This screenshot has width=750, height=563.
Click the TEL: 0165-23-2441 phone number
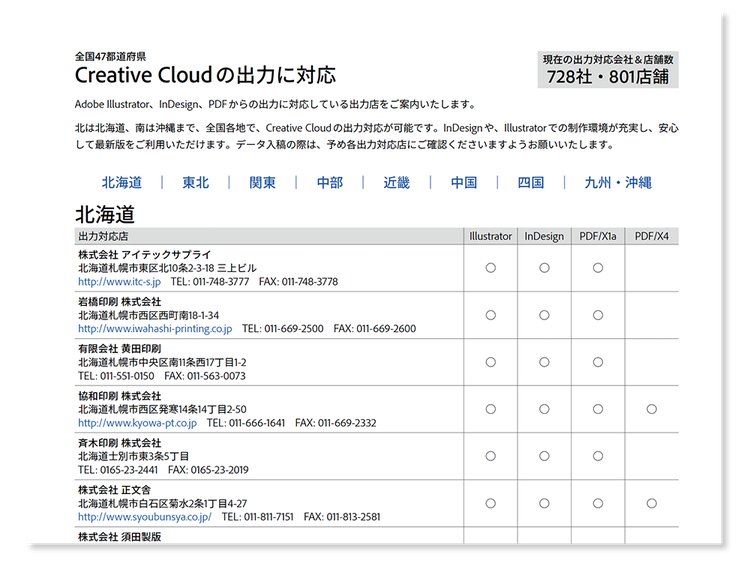118,470
